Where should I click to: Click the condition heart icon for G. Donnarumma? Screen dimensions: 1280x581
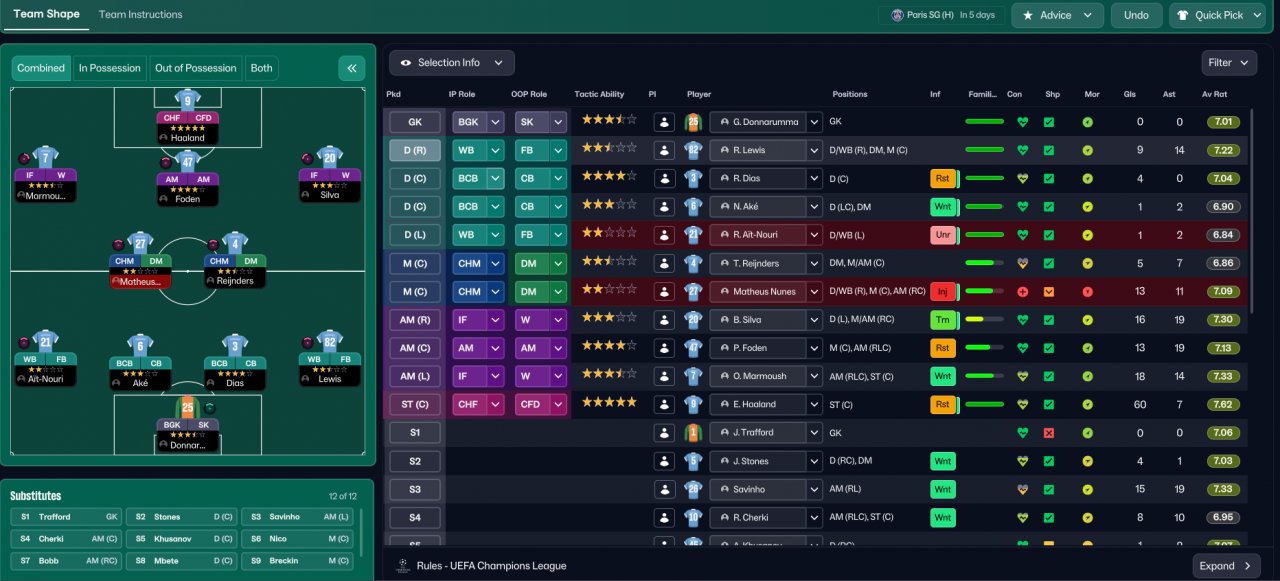(x=1022, y=122)
